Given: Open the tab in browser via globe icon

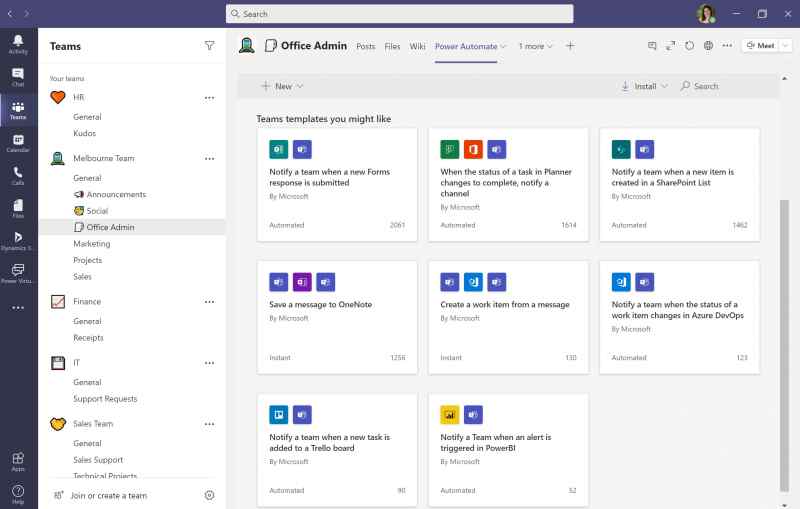Looking at the screenshot, I should point(708,46).
